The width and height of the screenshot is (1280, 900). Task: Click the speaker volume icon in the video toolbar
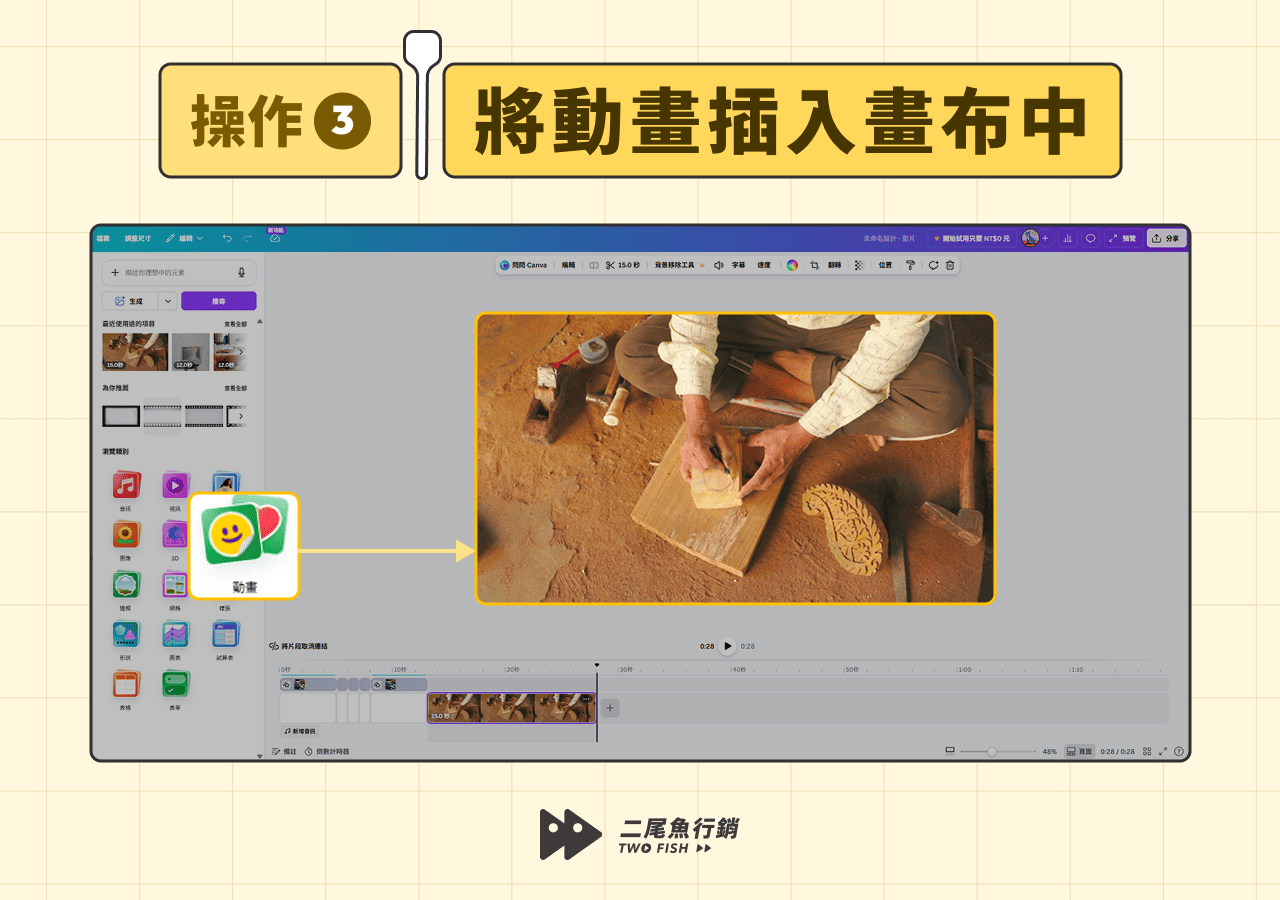point(719,265)
